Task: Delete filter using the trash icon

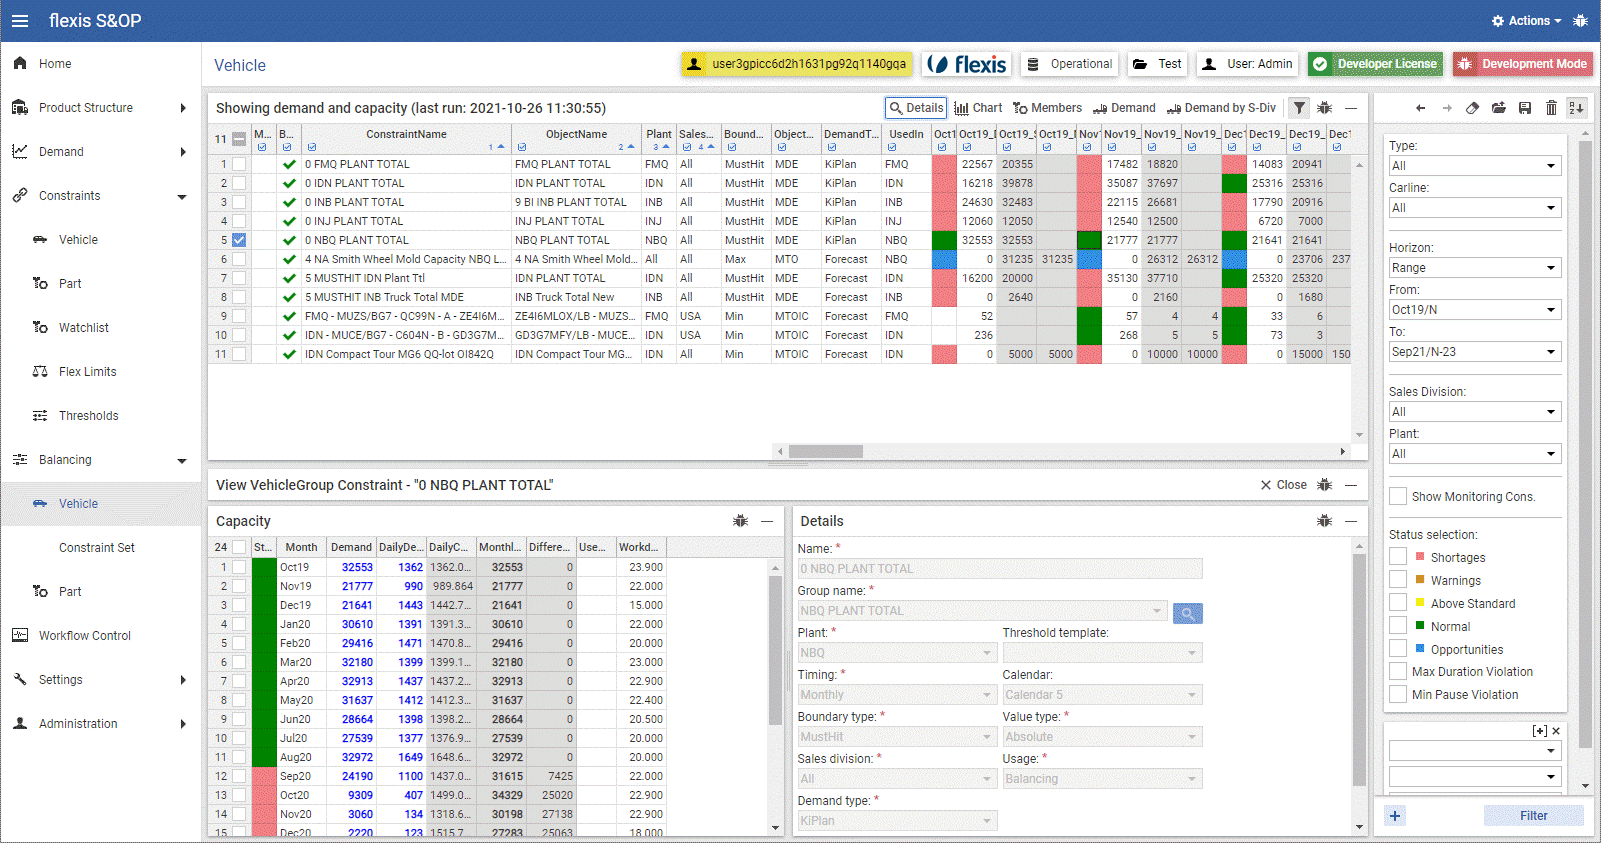Action: coord(1551,108)
